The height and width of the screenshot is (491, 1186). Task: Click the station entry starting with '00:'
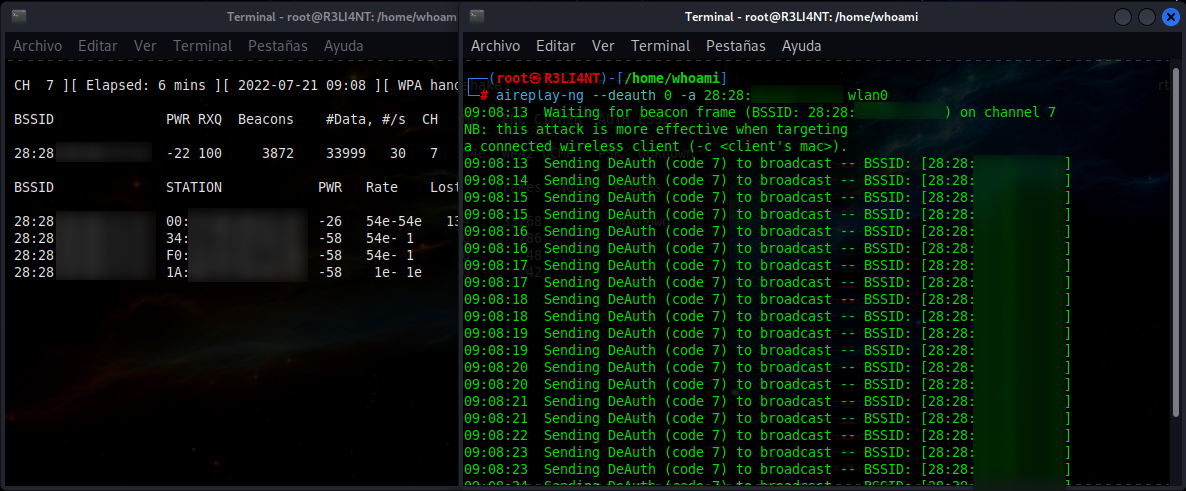236,222
